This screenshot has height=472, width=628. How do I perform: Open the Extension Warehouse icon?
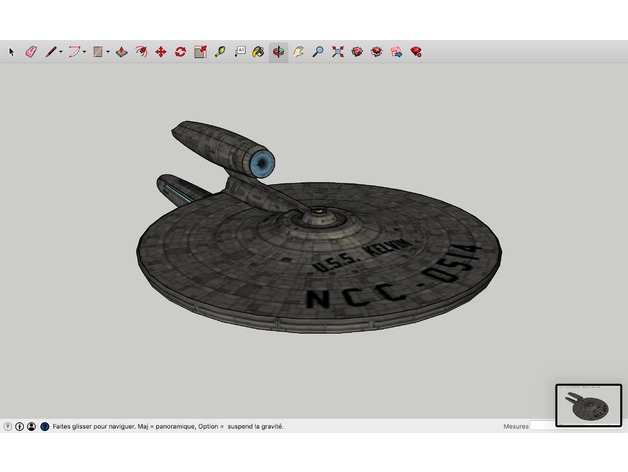(x=376, y=52)
